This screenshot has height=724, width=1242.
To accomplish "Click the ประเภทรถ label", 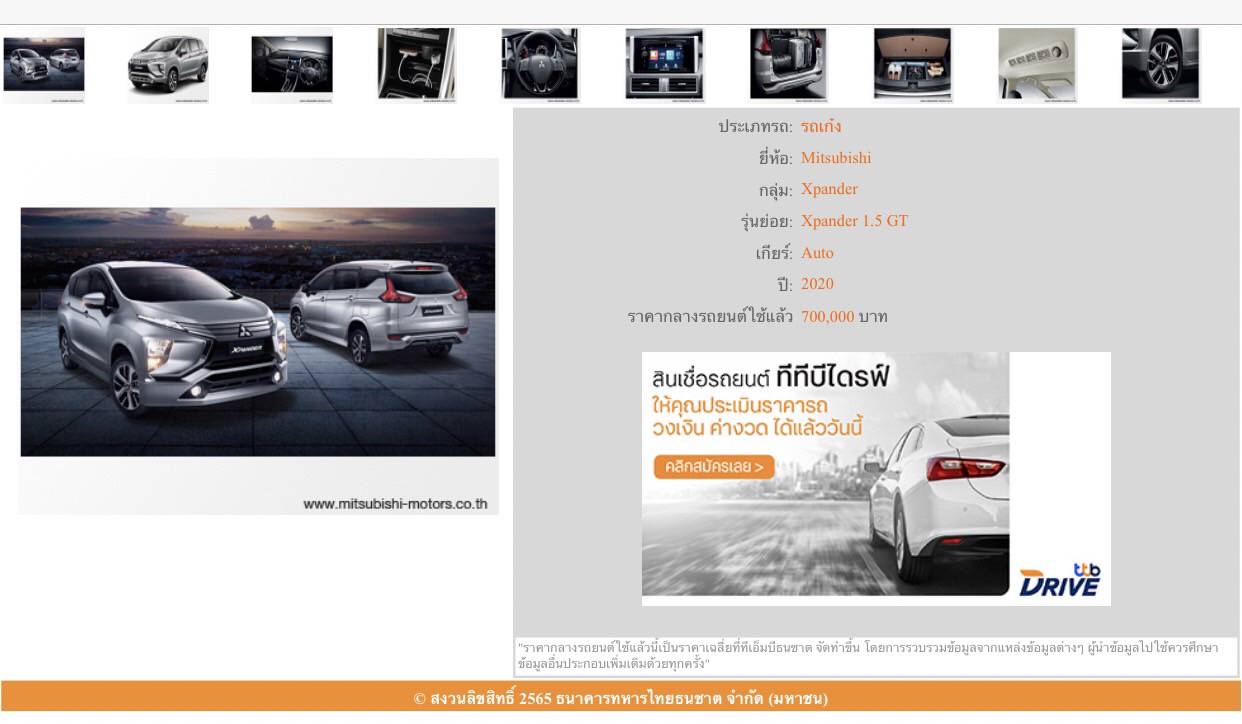I will [755, 127].
